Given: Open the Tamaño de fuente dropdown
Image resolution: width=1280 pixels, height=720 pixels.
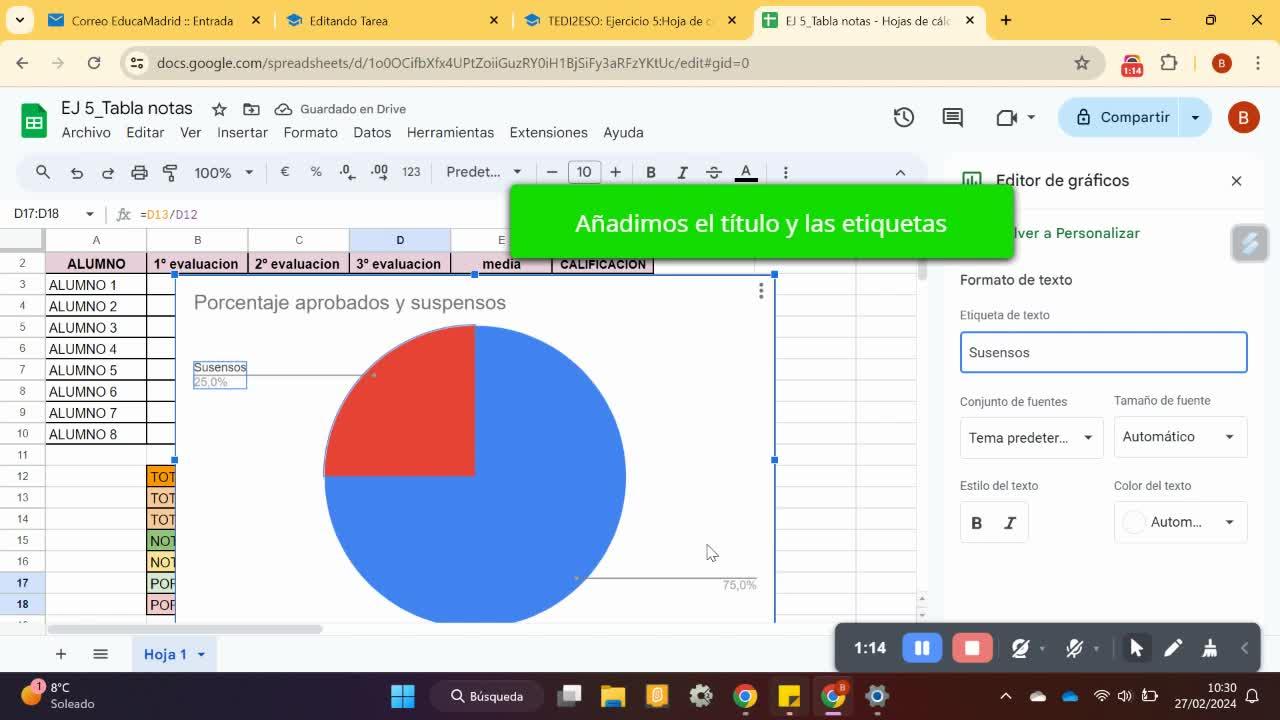Looking at the screenshot, I should coord(1180,437).
